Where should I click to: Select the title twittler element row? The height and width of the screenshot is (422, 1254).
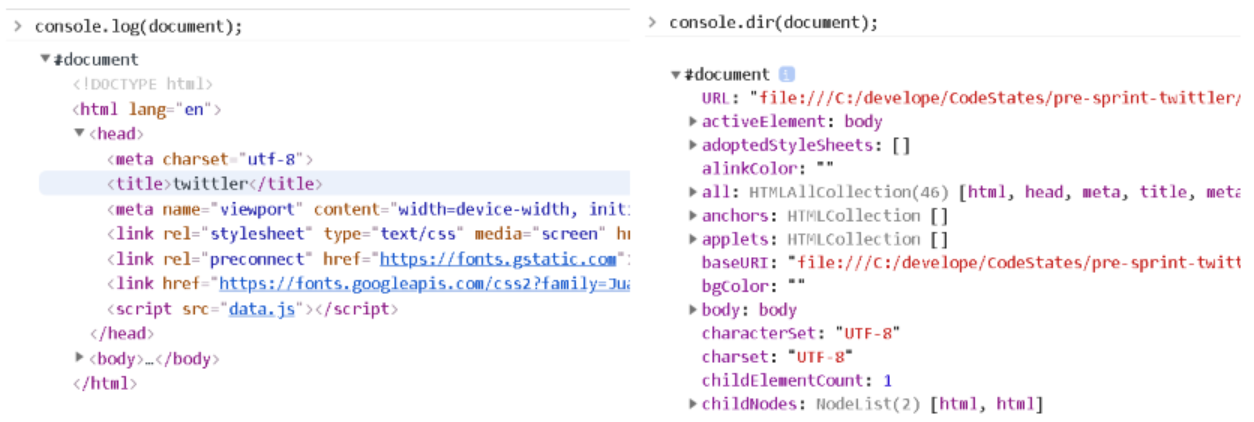pos(334,184)
